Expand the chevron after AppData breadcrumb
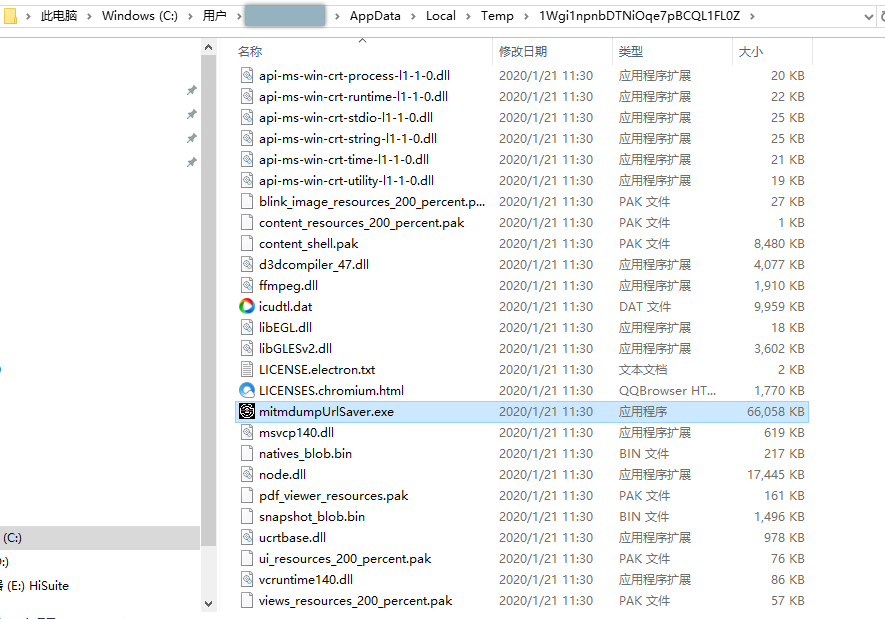Image resolution: width=885 pixels, height=619 pixels. click(x=413, y=16)
